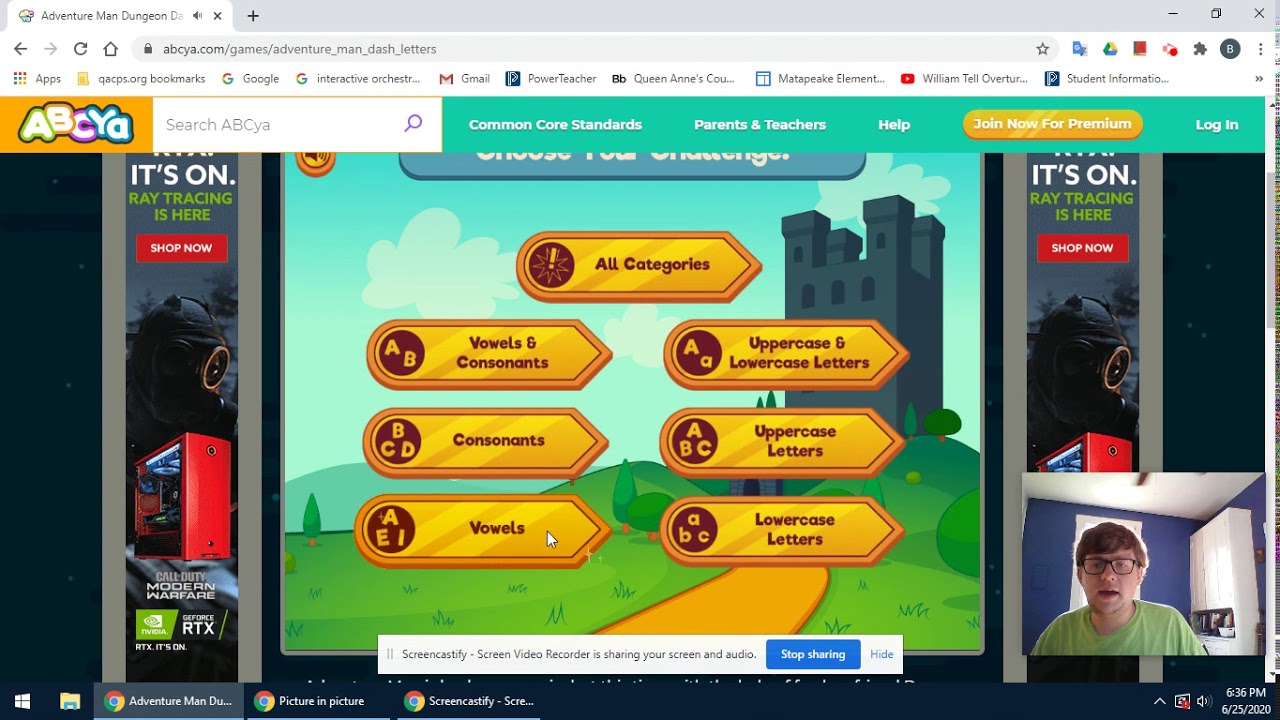1280x720 pixels.
Task: Select the Adventure Man Dungeon Dash tab
Action: click(x=120, y=16)
